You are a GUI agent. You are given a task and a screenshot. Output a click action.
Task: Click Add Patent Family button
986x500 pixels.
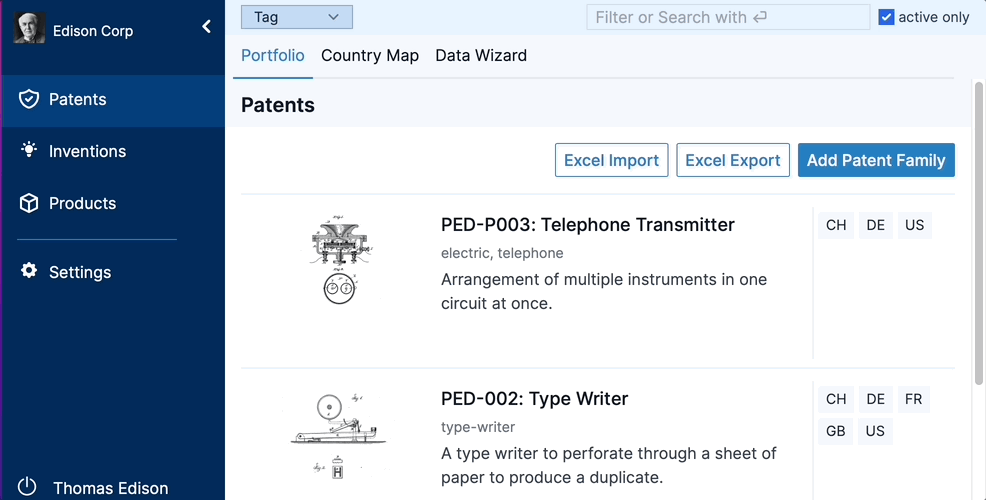click(x=876, y=160)
